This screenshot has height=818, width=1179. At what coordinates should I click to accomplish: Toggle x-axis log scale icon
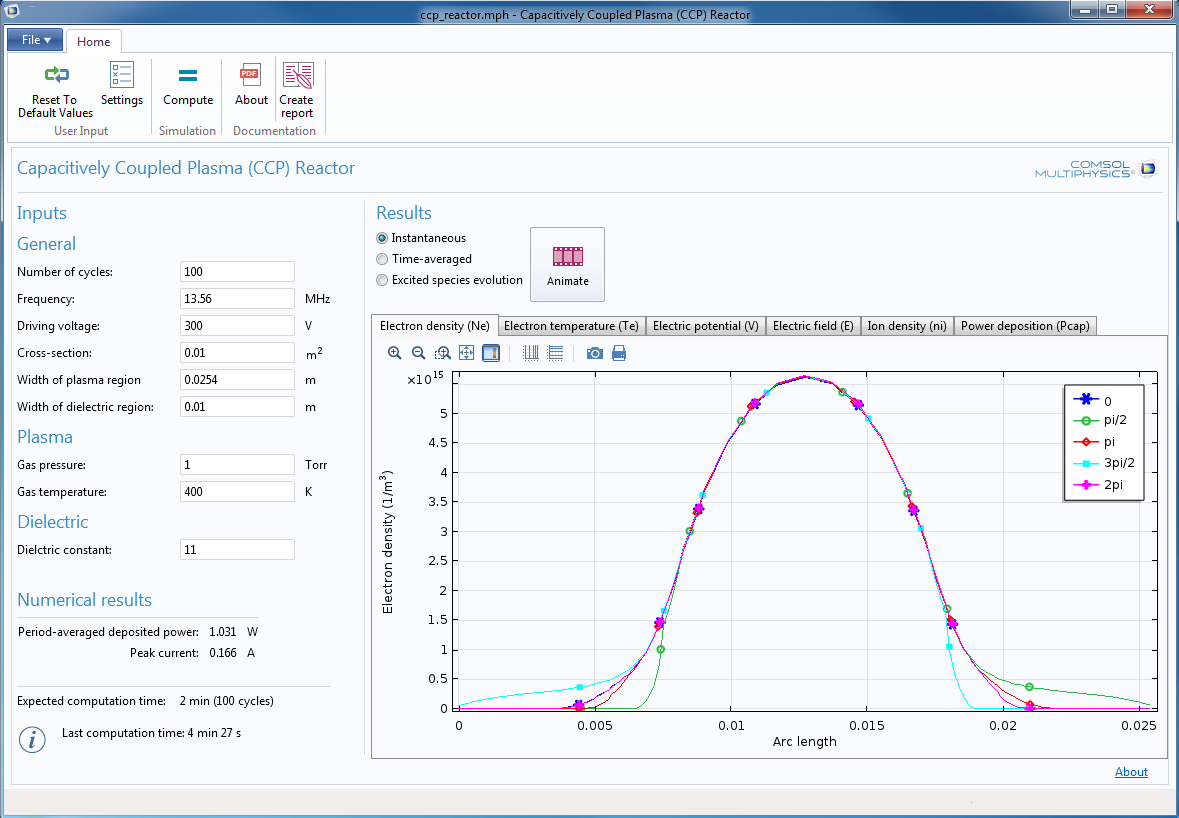[x=531, y=353]
